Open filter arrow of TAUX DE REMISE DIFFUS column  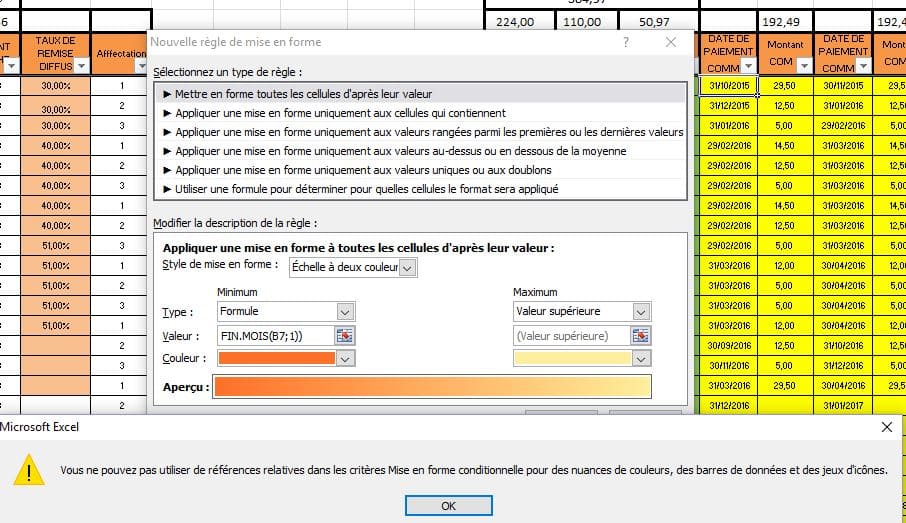coord(81,66)
